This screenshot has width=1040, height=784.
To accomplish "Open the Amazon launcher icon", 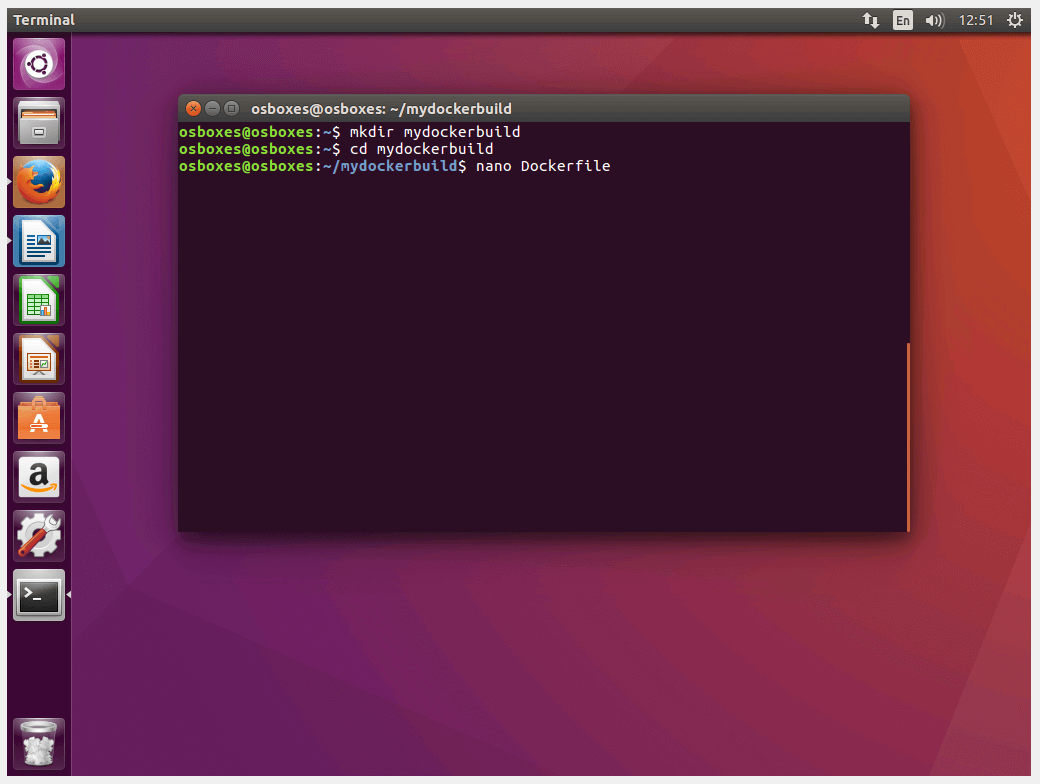I will pyautogui.click(x=39, y=477).
